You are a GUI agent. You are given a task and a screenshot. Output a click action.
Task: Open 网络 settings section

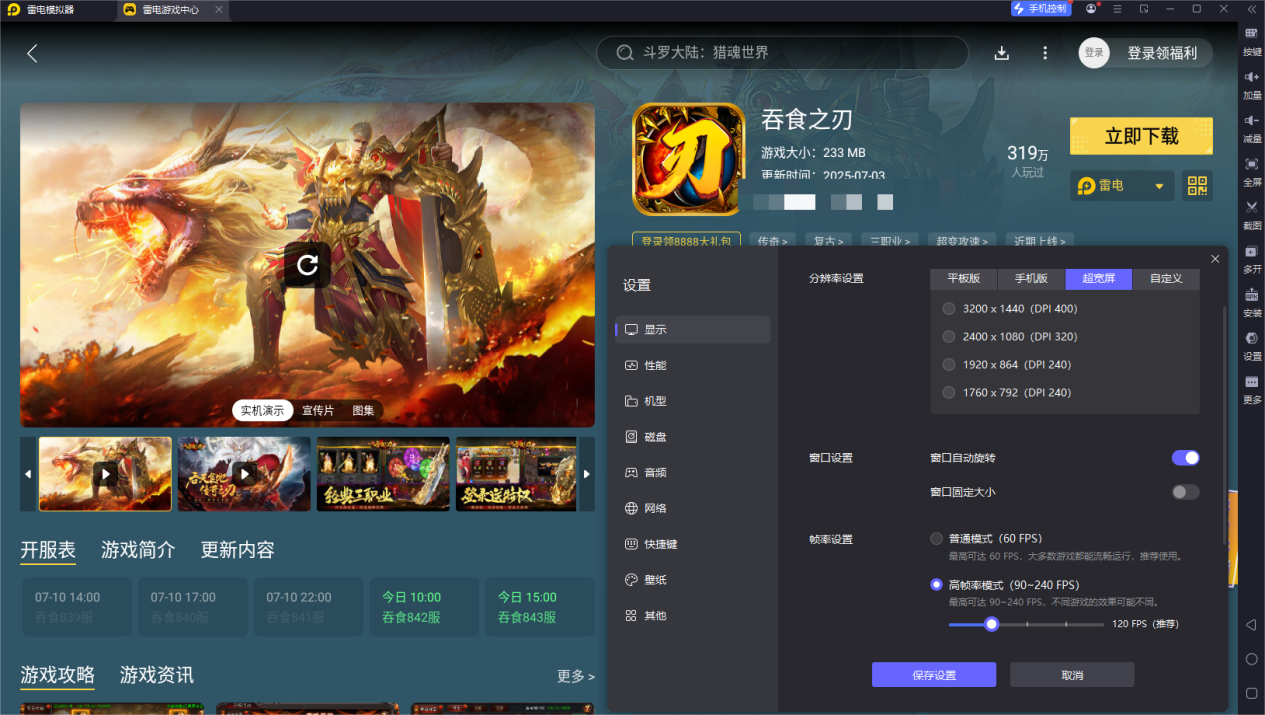(693, 508)
